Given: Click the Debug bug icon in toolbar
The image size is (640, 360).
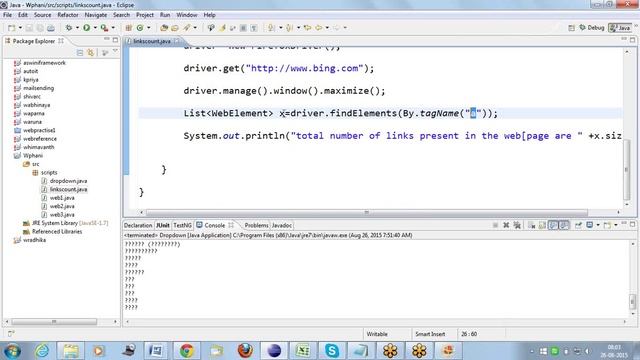Looking at the screenshot, I should click(x=69, y=28).
